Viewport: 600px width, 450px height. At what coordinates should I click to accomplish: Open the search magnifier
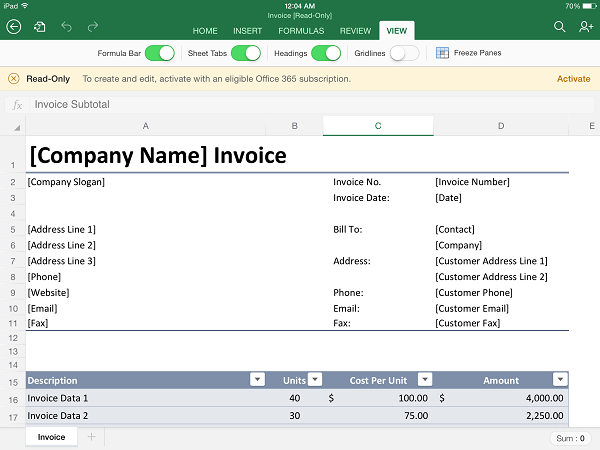[560, 27]
